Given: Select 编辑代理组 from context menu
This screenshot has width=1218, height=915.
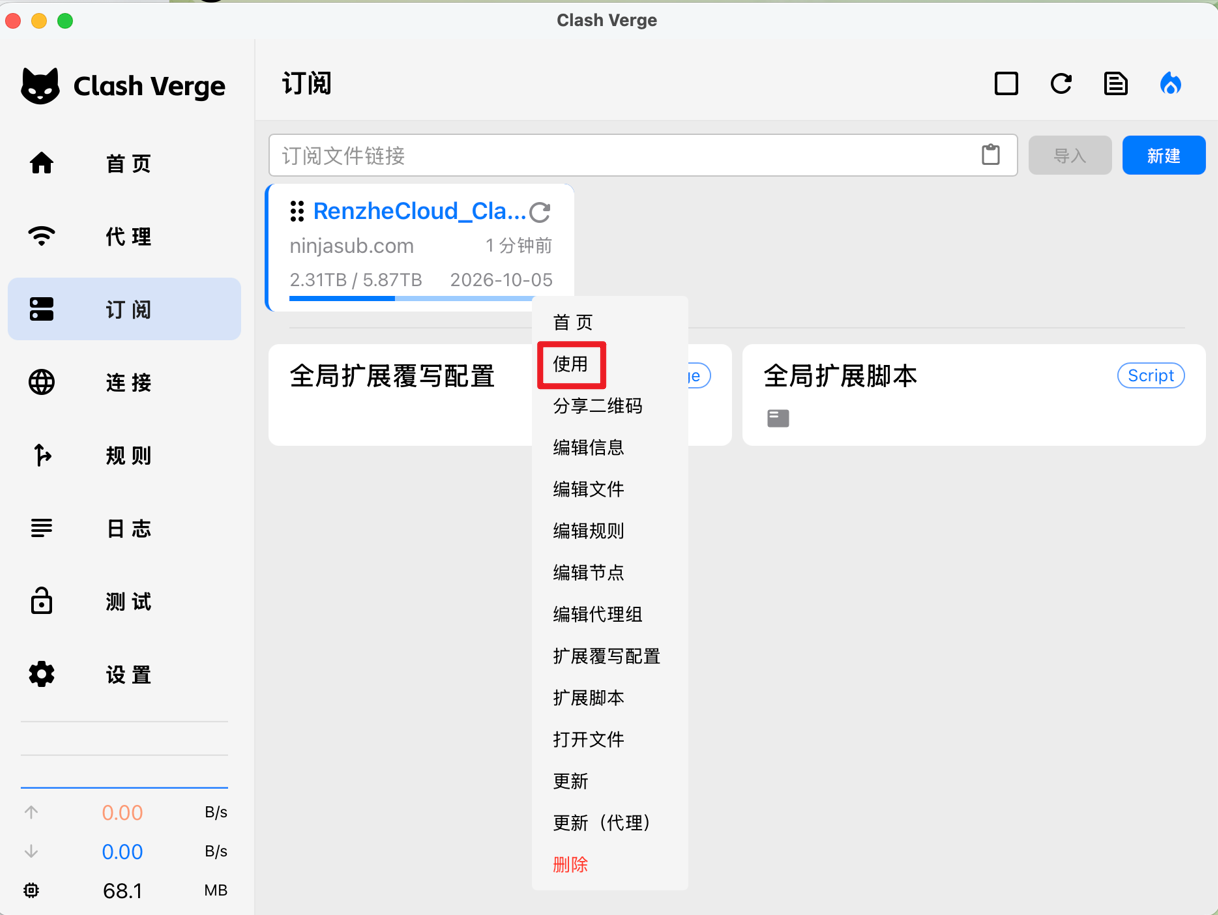Looking at the screenshot, I should 610,614.
